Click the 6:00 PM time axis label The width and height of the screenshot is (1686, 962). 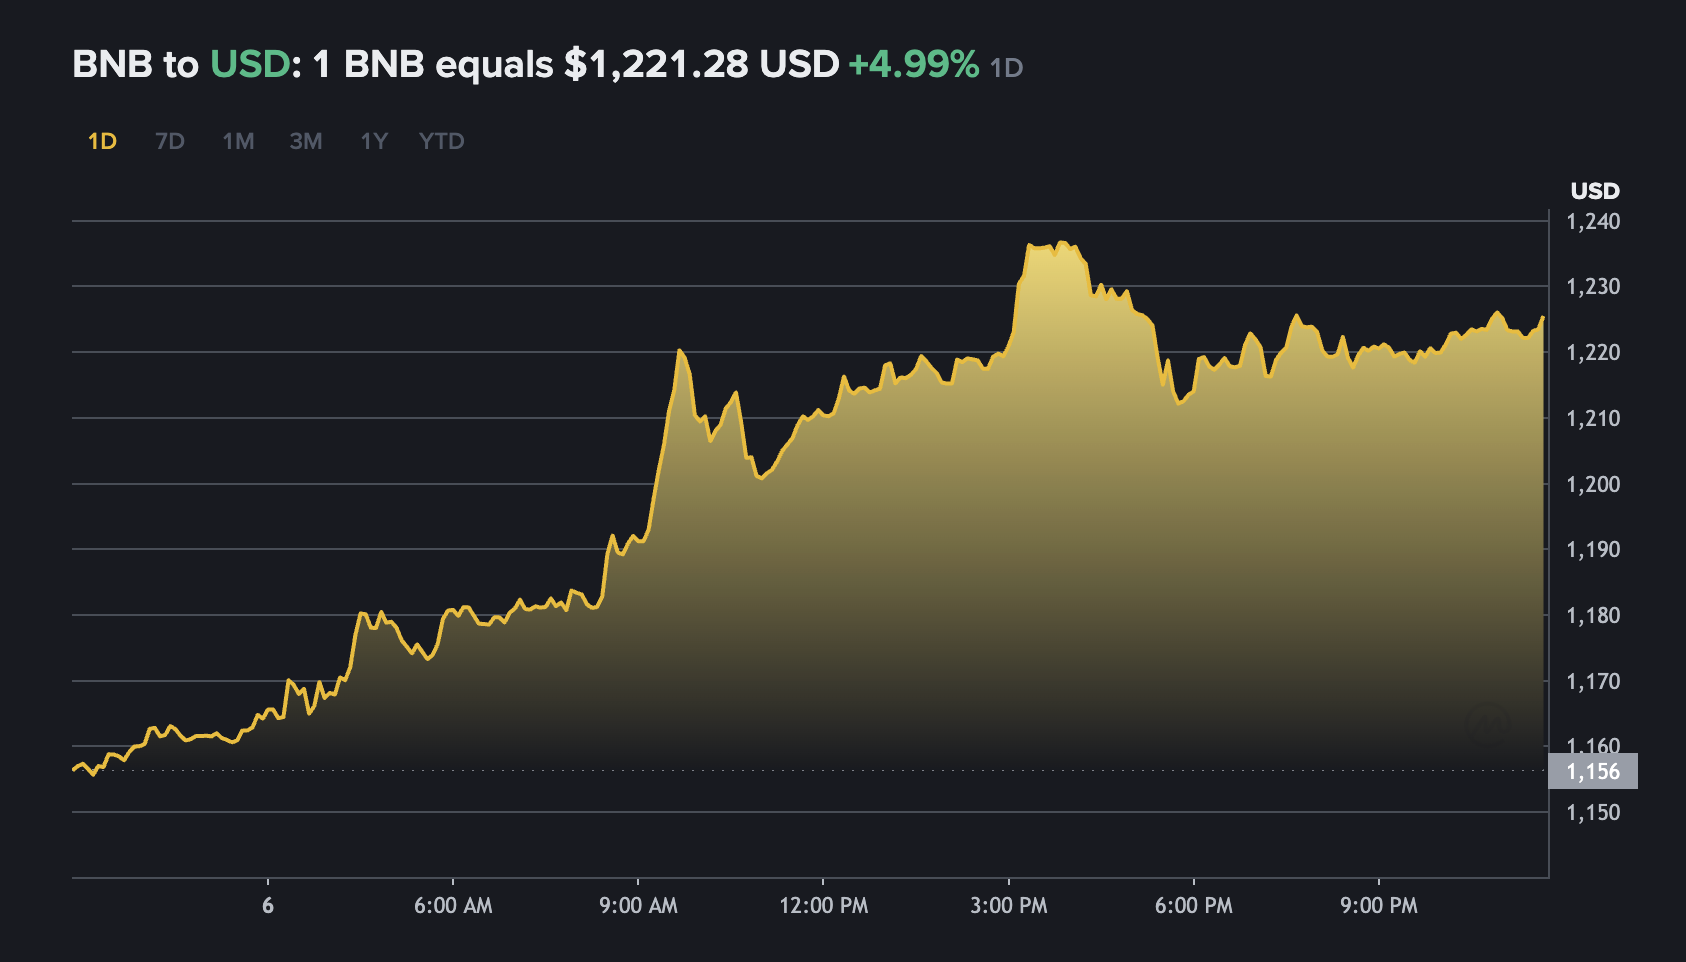[x=1193, y=906]
